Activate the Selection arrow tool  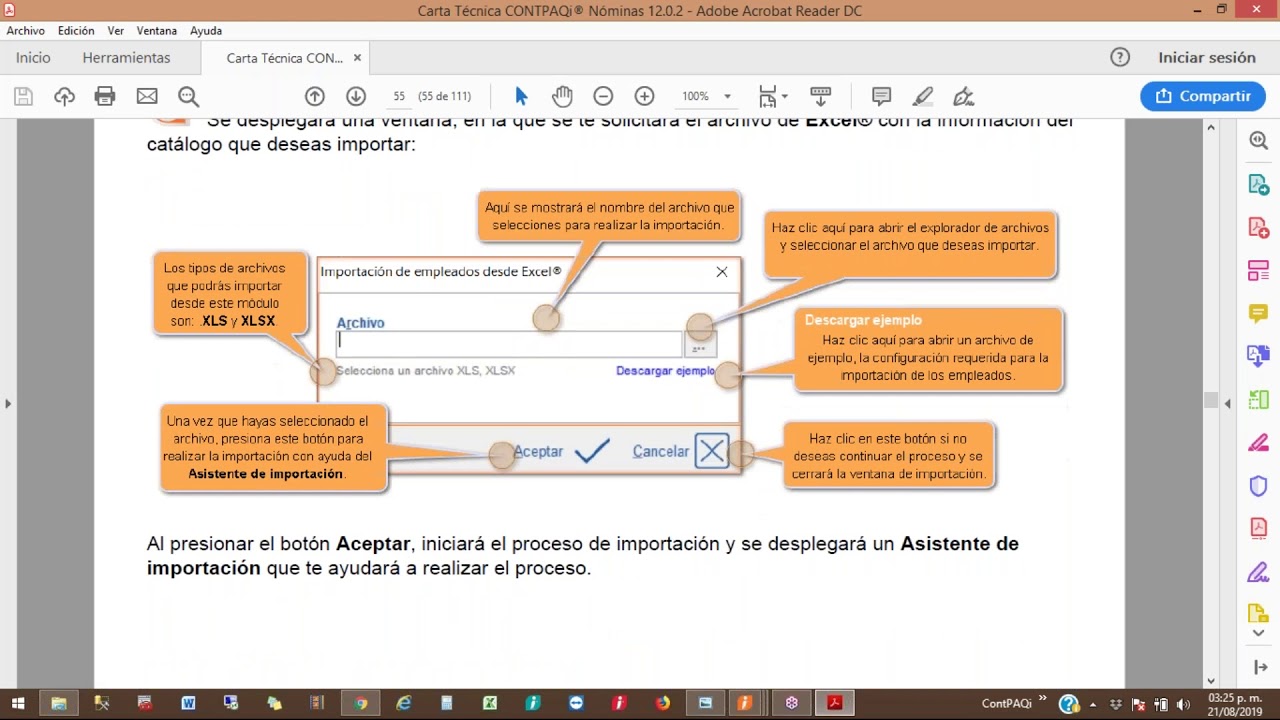[x=521, y=96]
